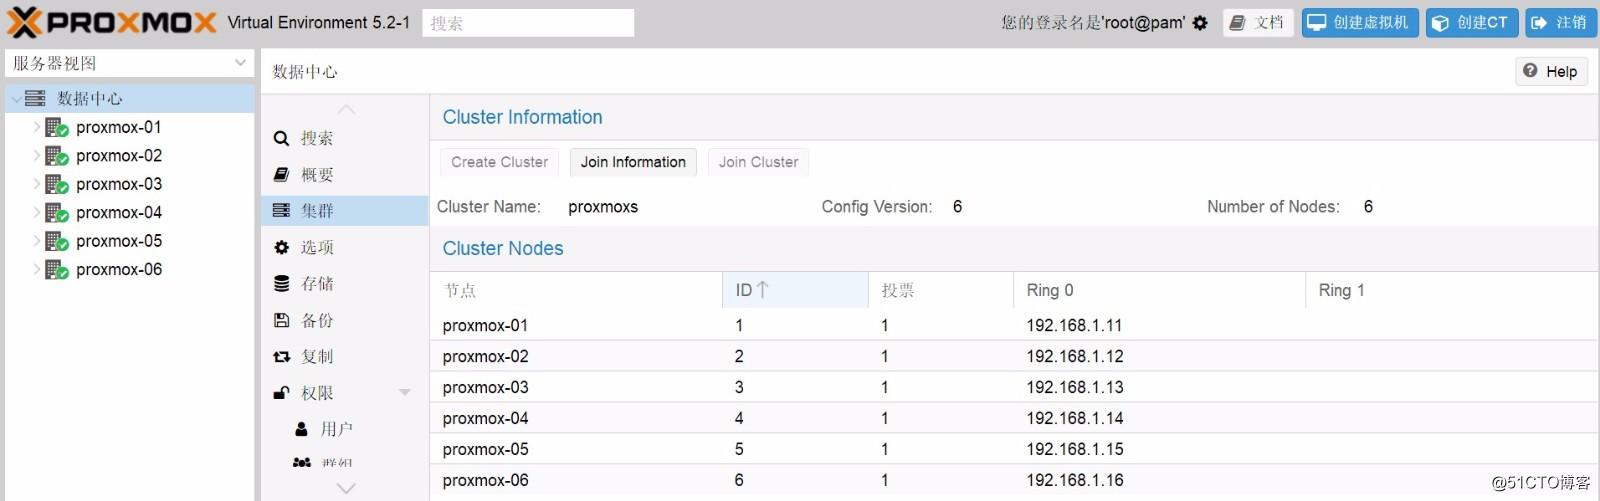Click the proxmox-05 node icon

57,241
